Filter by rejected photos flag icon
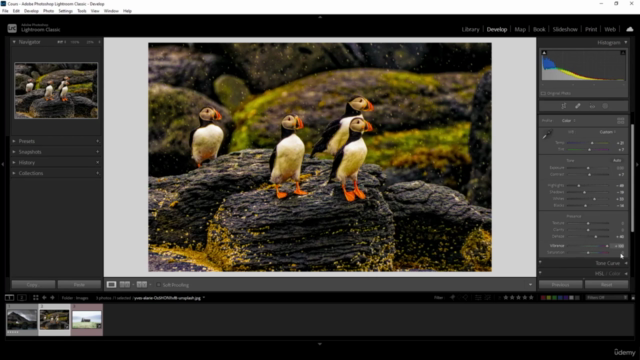 (465, 298)
